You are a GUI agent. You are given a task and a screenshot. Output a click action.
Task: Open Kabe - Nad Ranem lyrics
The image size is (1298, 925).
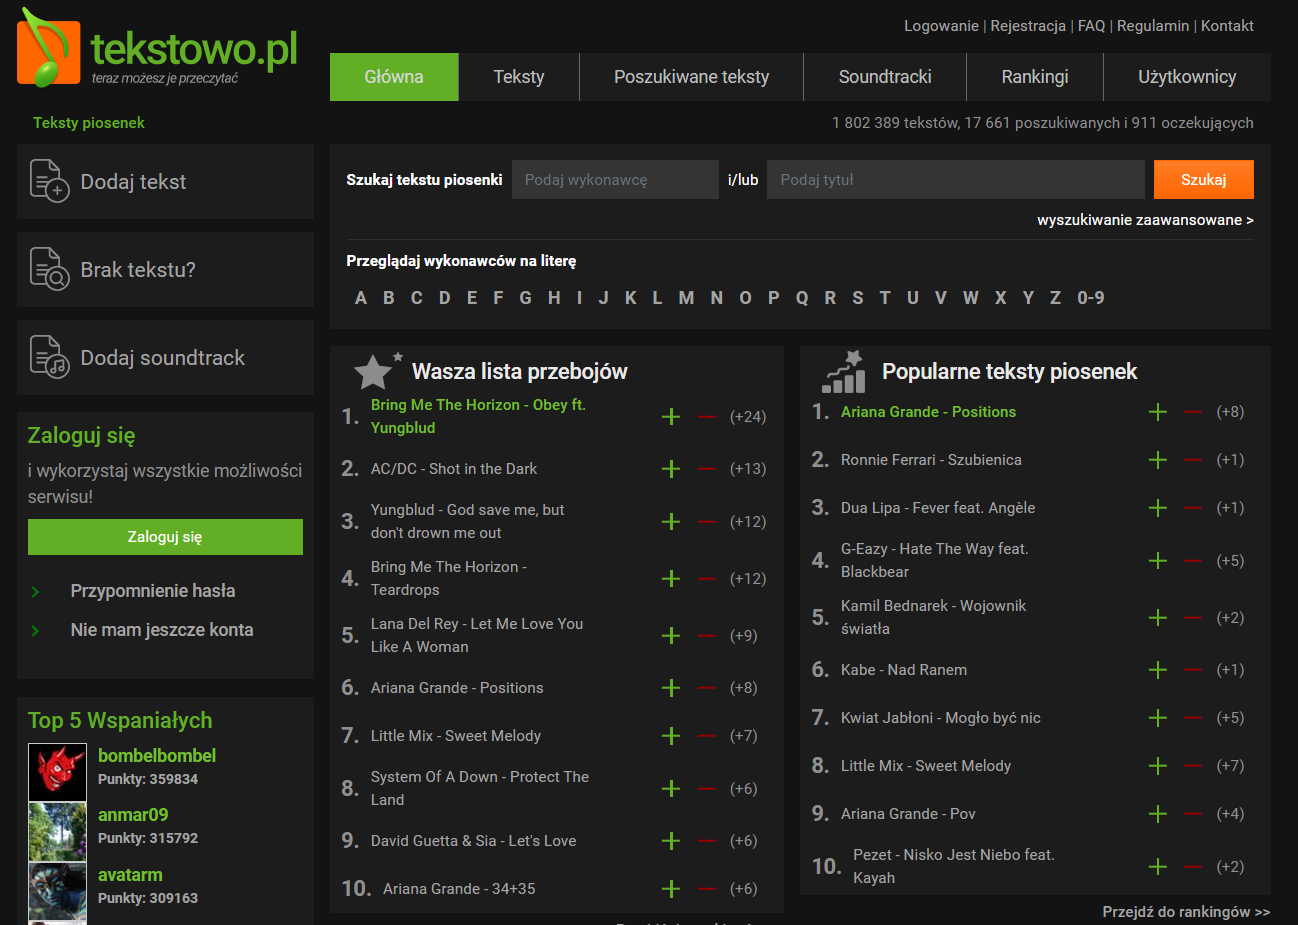coord(904,670)
